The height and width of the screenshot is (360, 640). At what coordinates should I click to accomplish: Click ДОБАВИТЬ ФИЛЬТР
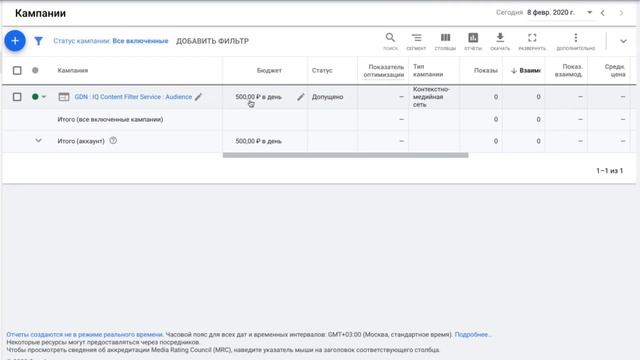(212, 41)
